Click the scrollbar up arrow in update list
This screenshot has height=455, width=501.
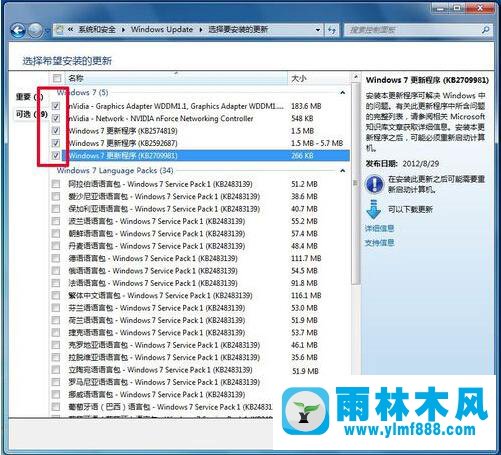[356, 77]
